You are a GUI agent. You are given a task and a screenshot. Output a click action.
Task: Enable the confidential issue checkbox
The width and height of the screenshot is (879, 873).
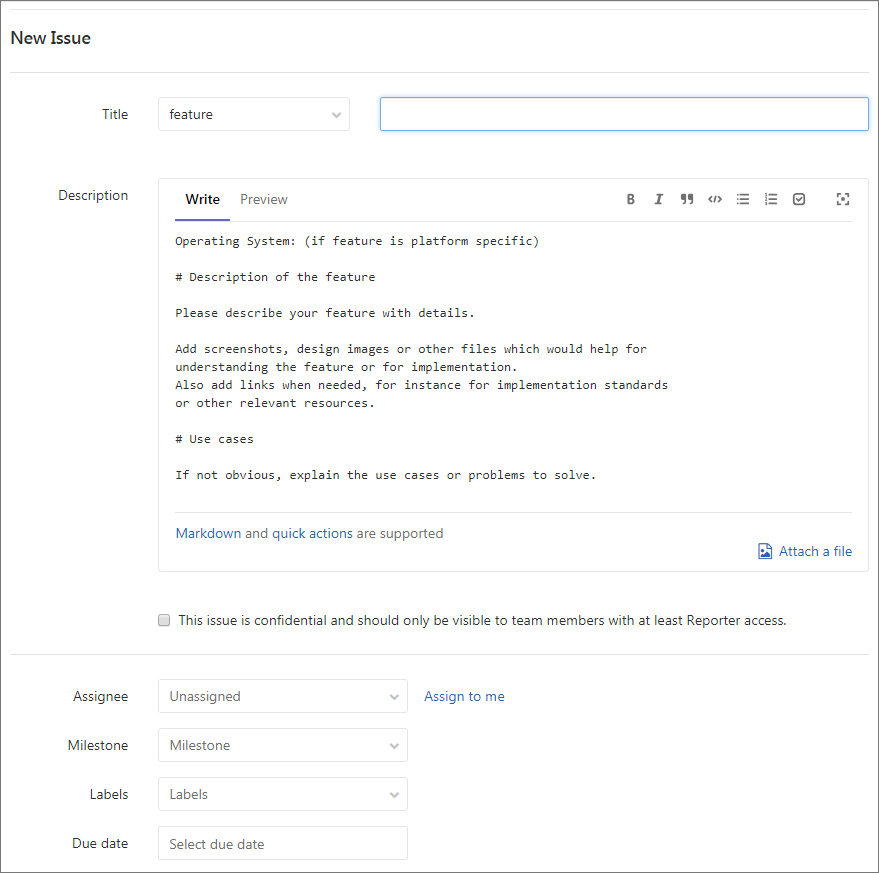pos(163,620)
